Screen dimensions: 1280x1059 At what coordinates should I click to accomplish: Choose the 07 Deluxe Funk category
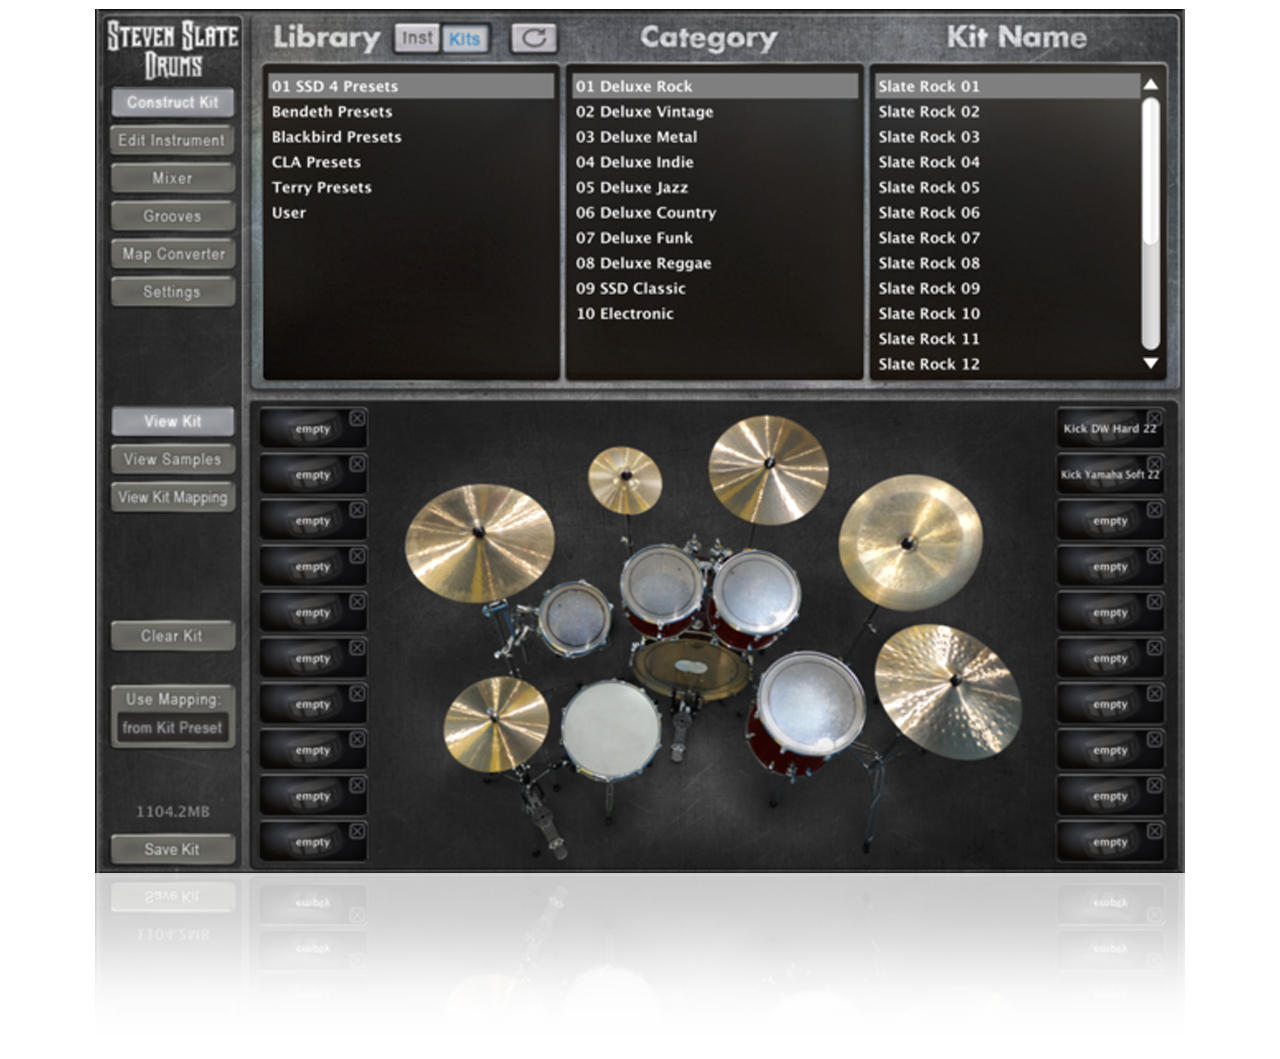coord(714,238)
